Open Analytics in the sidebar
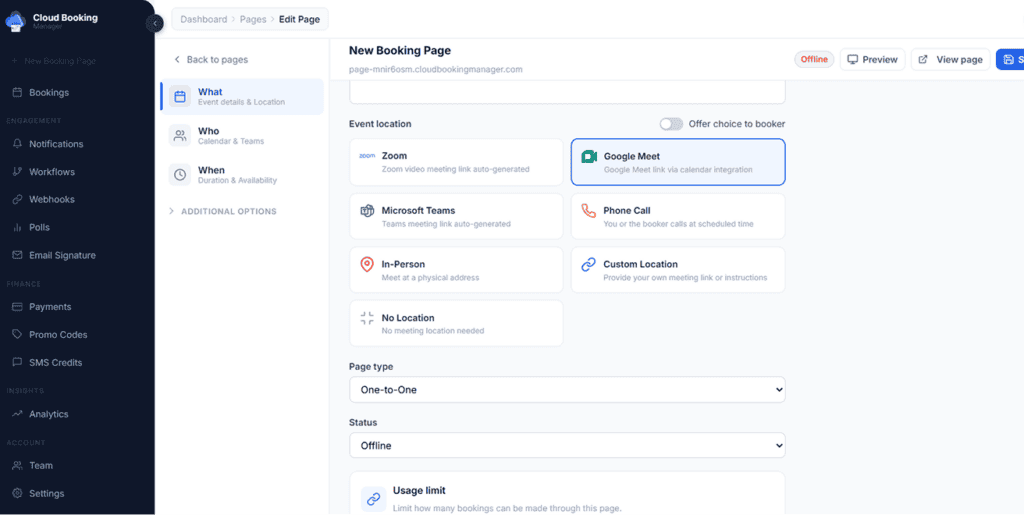The width and height of the screenshot is (1024, 515). (x=48, y=414)
